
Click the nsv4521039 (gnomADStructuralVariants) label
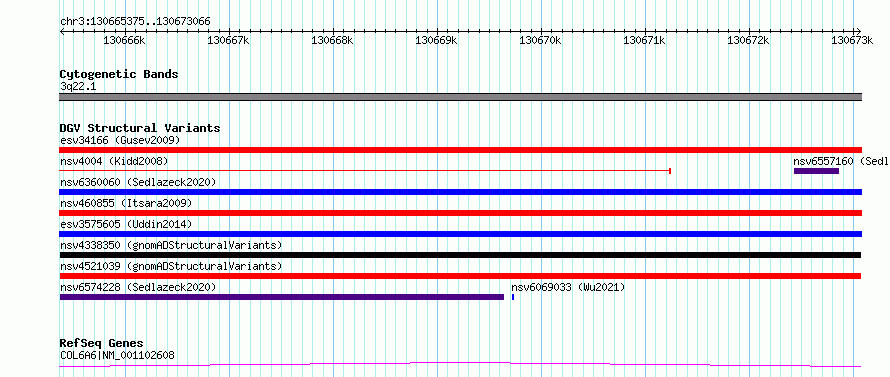pos(171,266)
